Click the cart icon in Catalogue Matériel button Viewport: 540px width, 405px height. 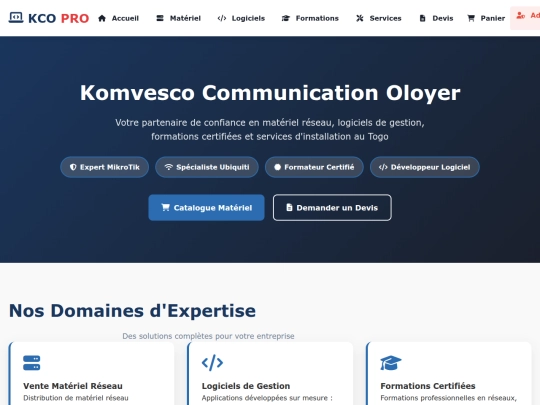click(x=166, y=208)
